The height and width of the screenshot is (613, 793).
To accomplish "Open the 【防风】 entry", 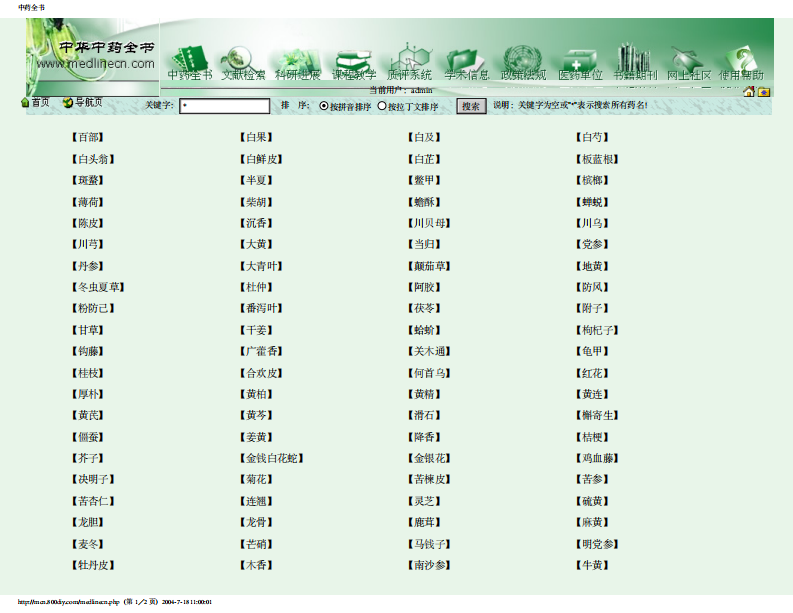I will click(592, 287).
